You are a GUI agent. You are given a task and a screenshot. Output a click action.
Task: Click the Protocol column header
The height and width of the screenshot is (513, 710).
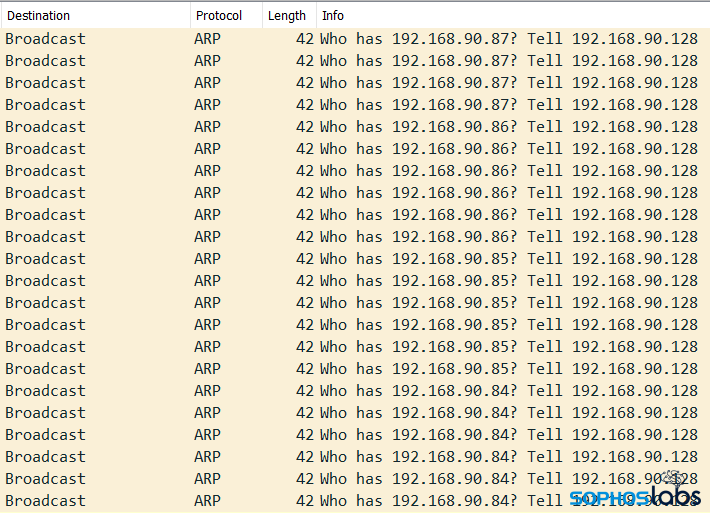pos(219,16)
